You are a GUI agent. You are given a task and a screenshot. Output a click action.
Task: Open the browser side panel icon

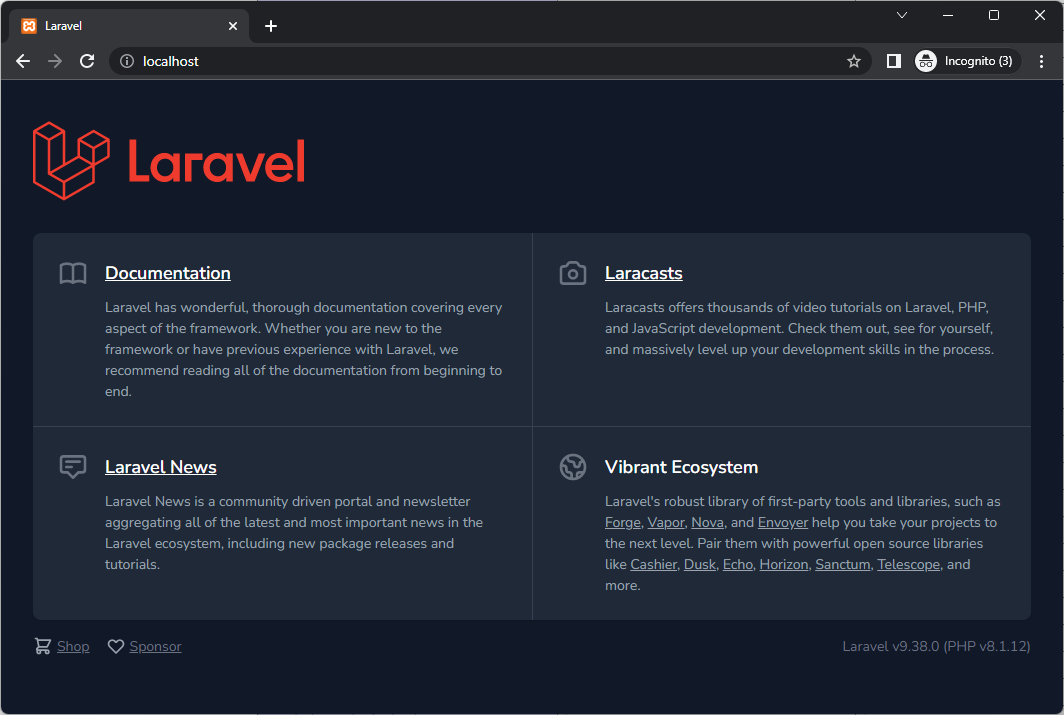894,61
